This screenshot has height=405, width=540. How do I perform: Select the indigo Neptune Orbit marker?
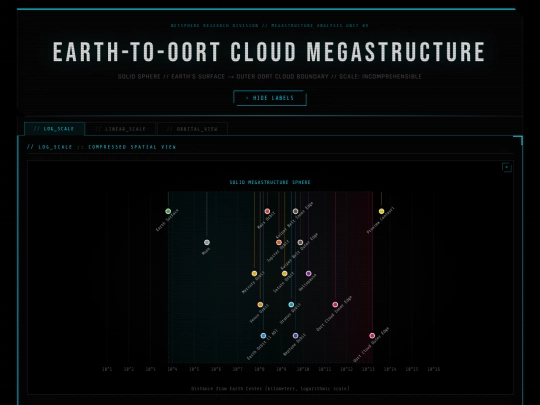pyautogui.click(x=295, y=335)
